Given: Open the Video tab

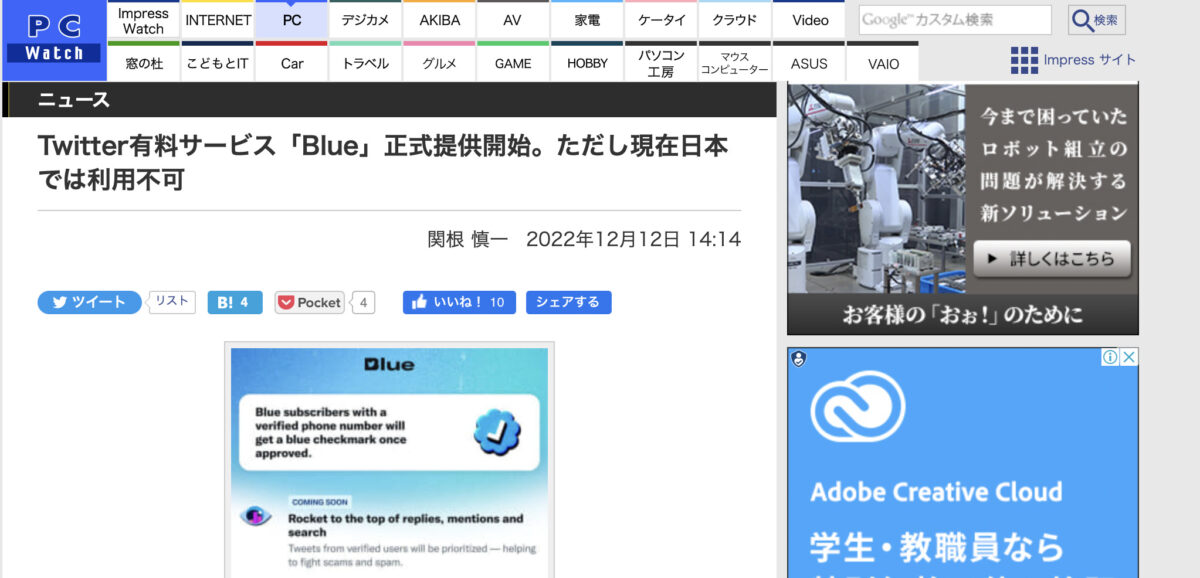Looking at the screenshot, I should coord(810,21).
